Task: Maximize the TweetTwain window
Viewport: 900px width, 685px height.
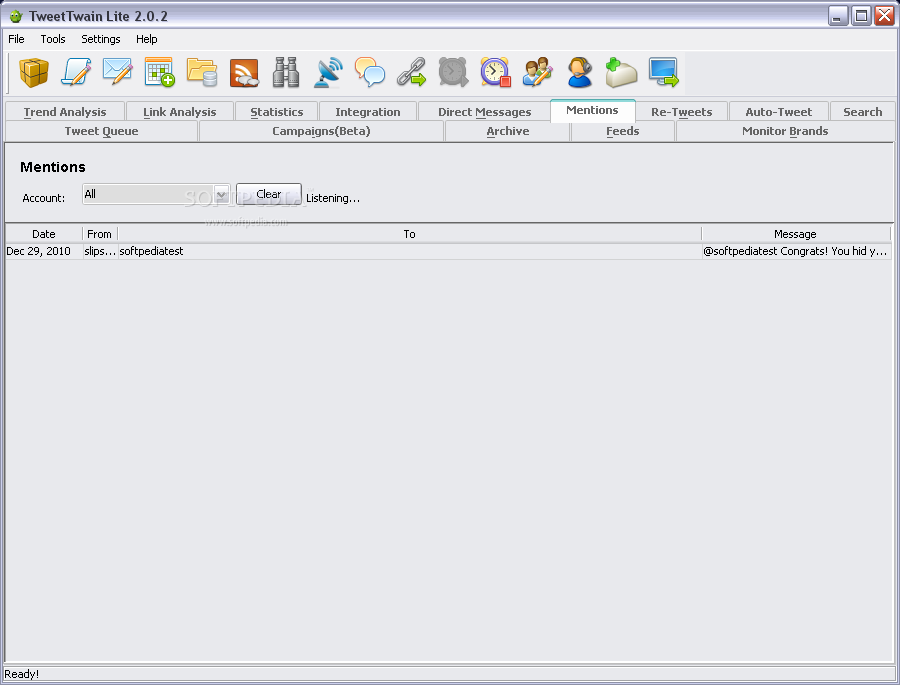Action: tap(861, 16)
